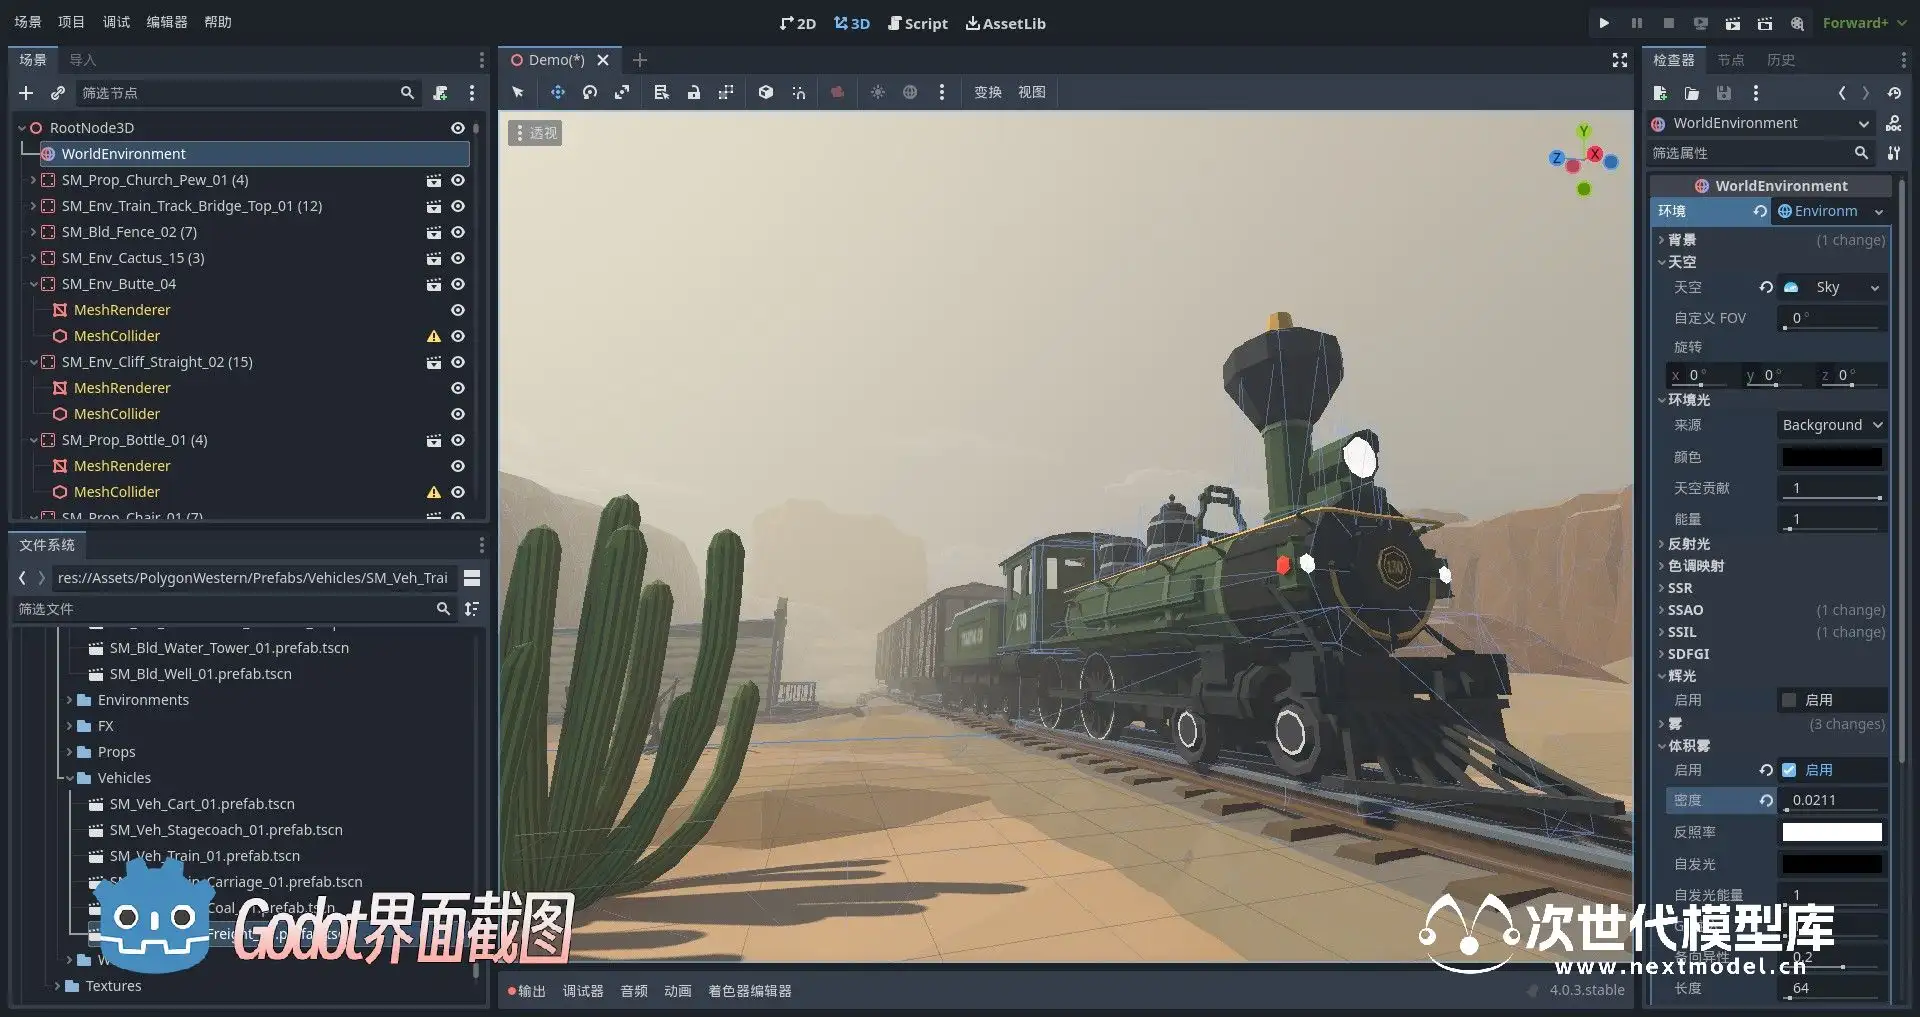The height and width of the screenshot is (1017, 1920).
Task: Enable the 辉光 glow checkbox
Action: [1789, 700]
